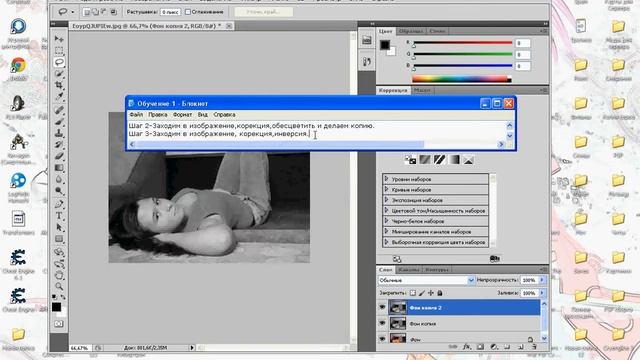Select the Gradient tool

59,168
